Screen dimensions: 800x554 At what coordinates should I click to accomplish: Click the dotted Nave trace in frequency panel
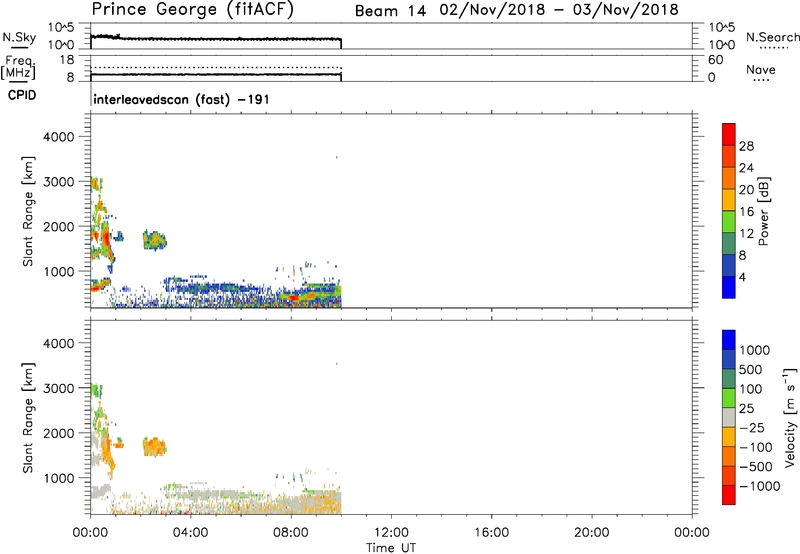215,67
